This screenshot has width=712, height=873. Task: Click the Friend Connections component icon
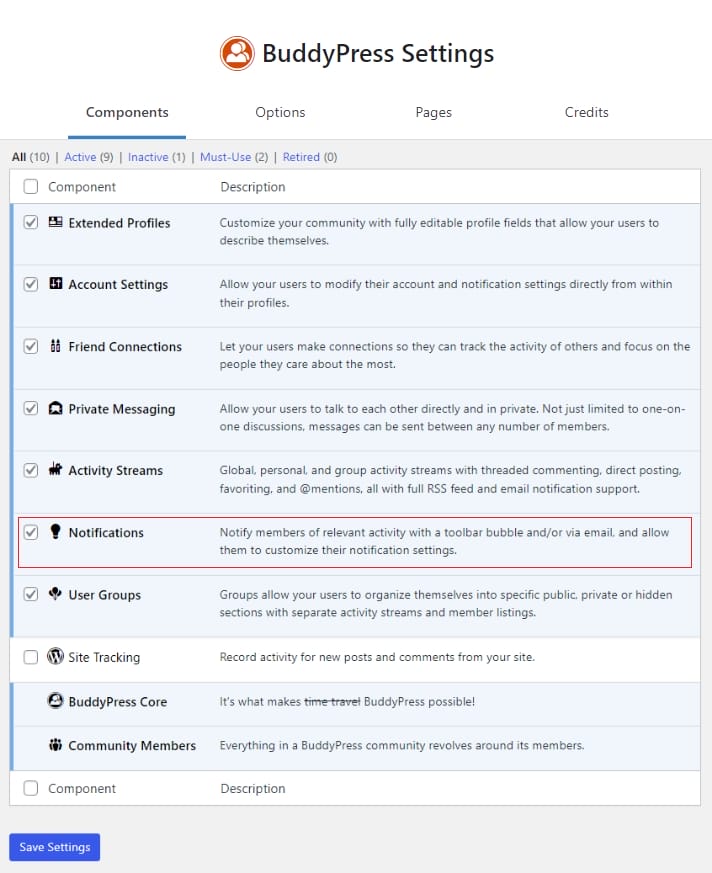(x=56, y=347)
